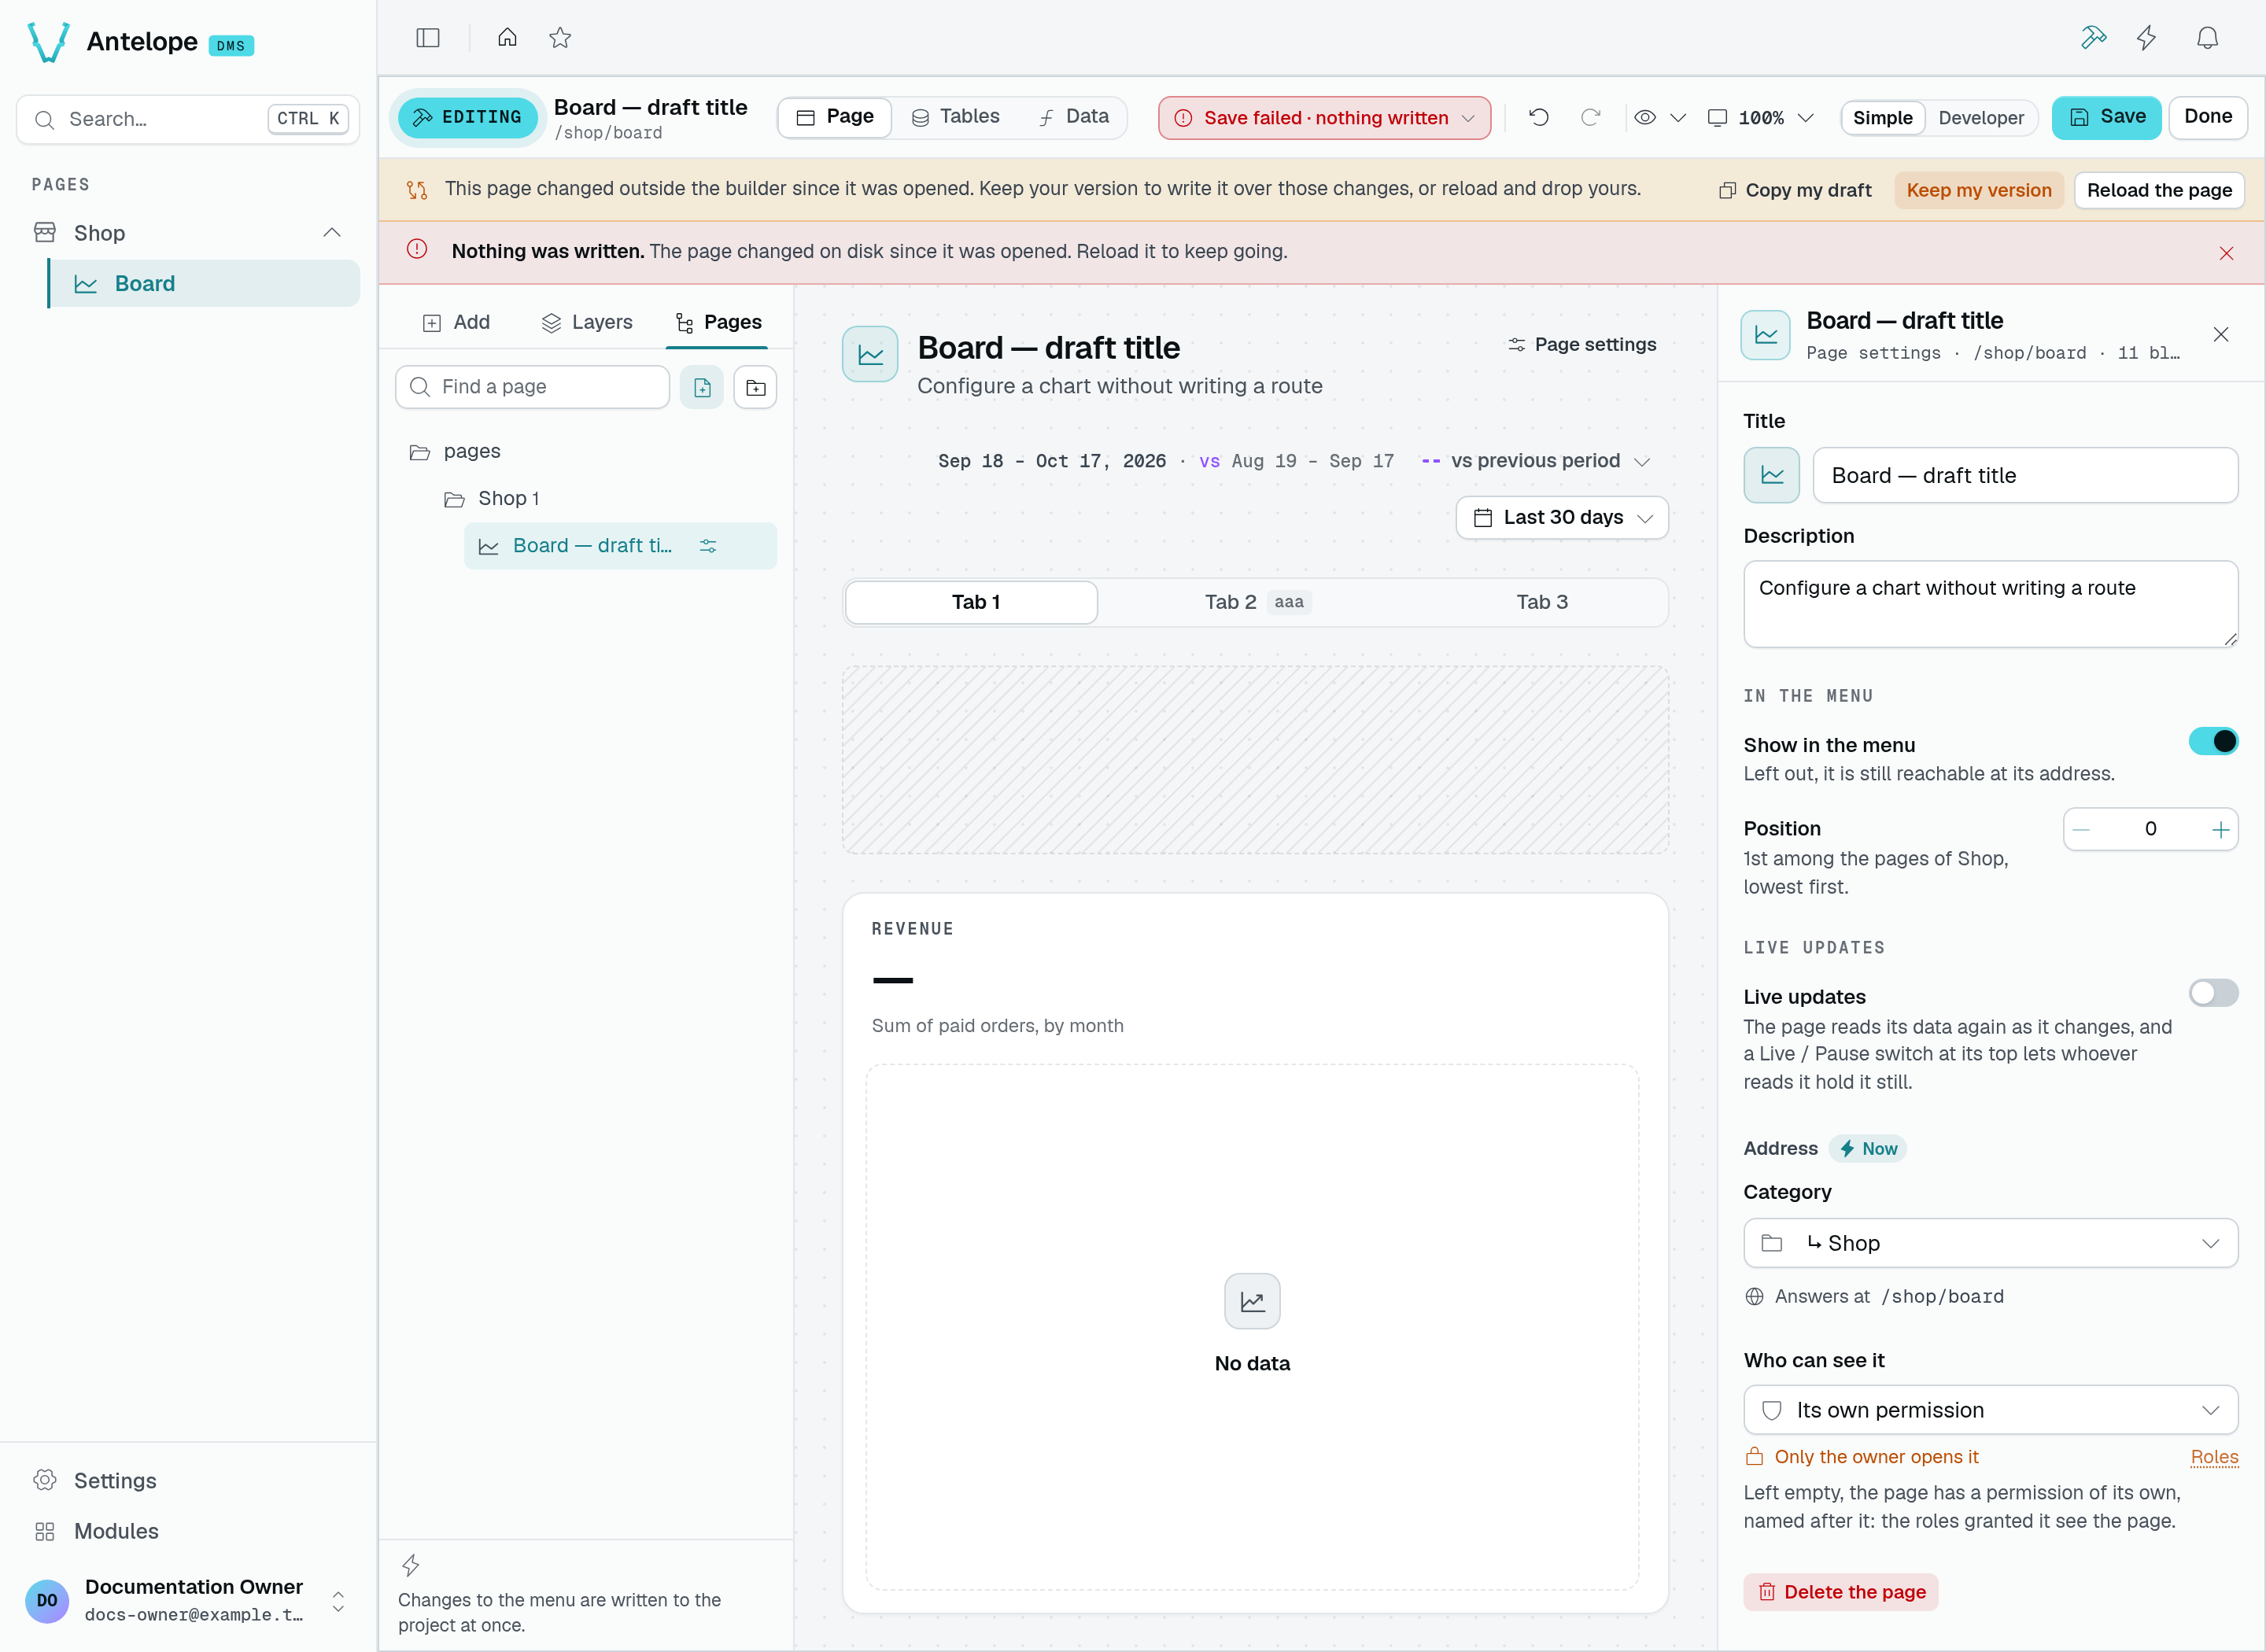Enable the Live updates switch
The width and height of the screenshot is (2266, 1652).
click(x=2213, y=993)
